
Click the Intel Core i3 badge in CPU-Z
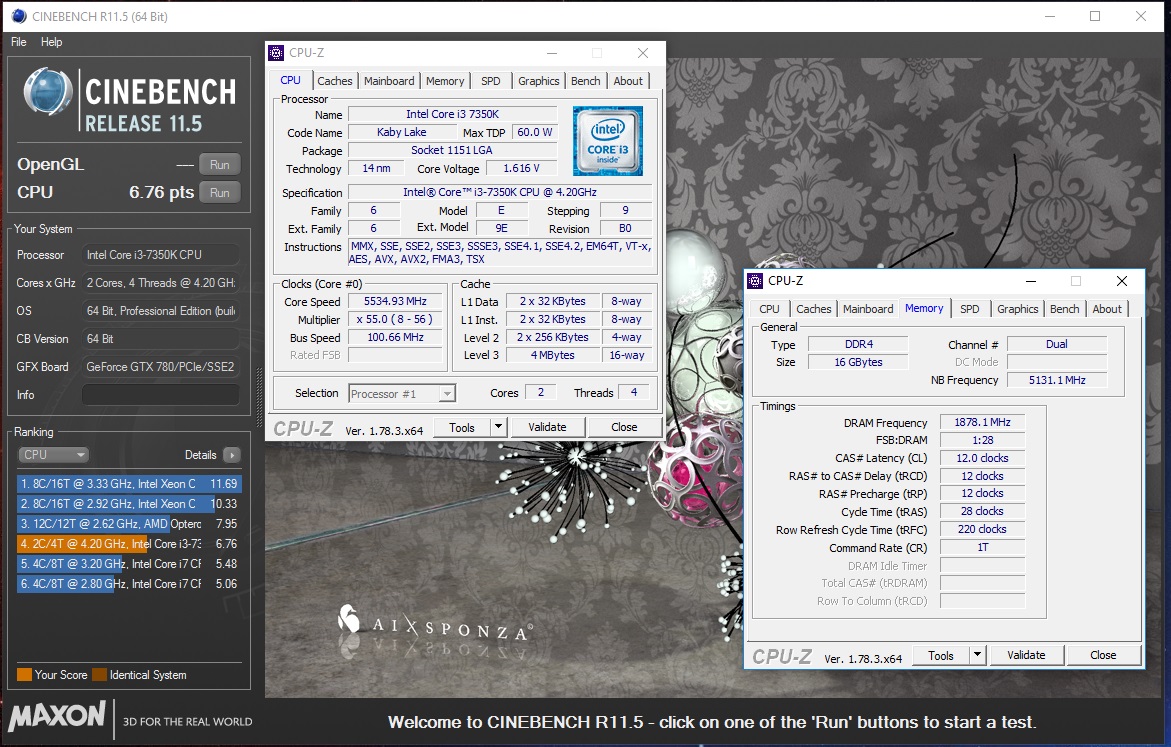point(607,141)
